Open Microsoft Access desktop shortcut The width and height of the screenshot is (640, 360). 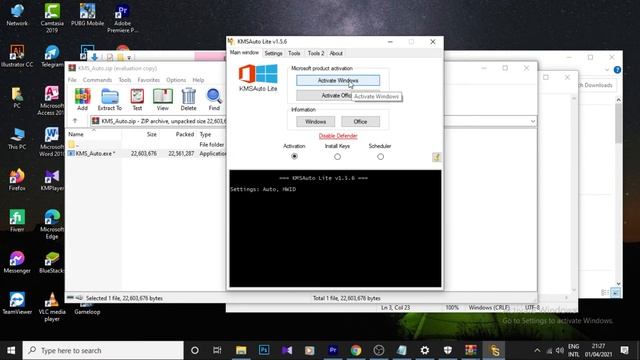(x=52, y=100)
